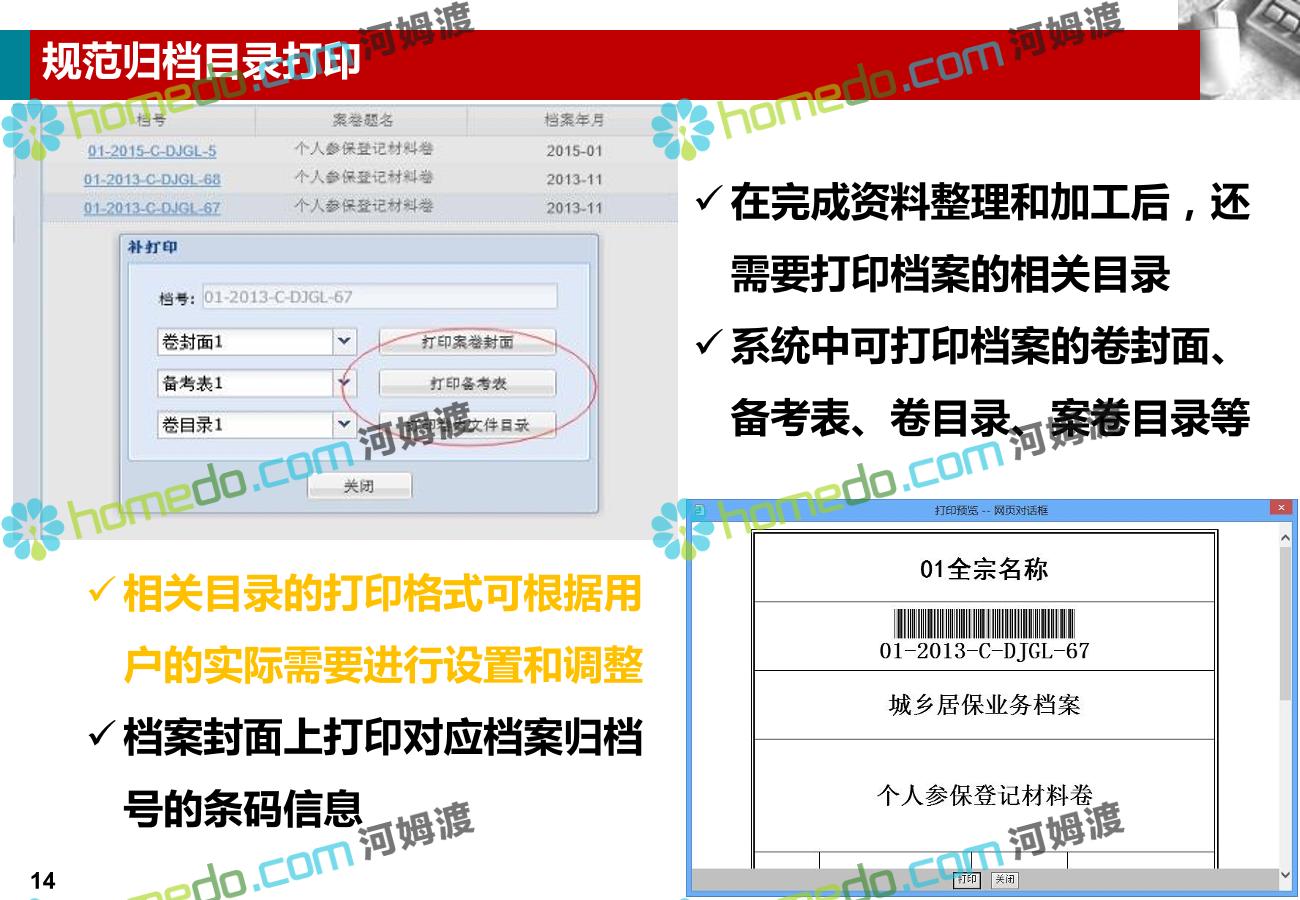Screen dimensions: 1300x900
Task: Click the 档案年月 column header
Action: tap(574, 121)
